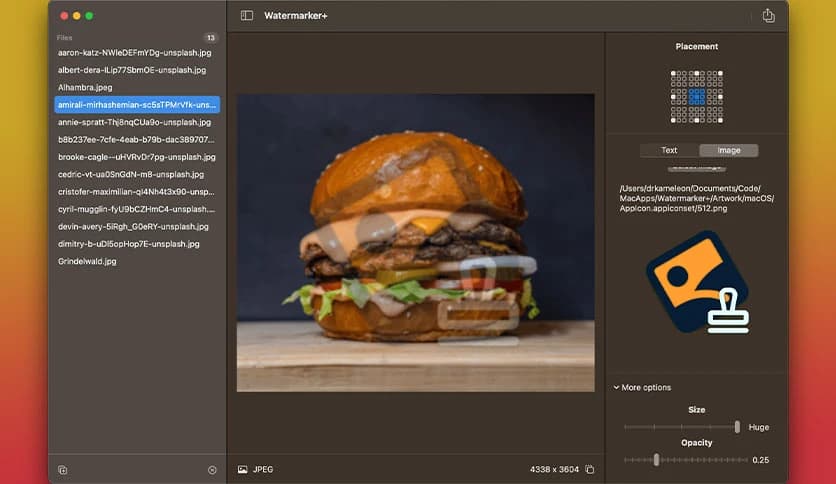Click the watermark app icon preview image

pyautogui.click(x=697, y=282)
